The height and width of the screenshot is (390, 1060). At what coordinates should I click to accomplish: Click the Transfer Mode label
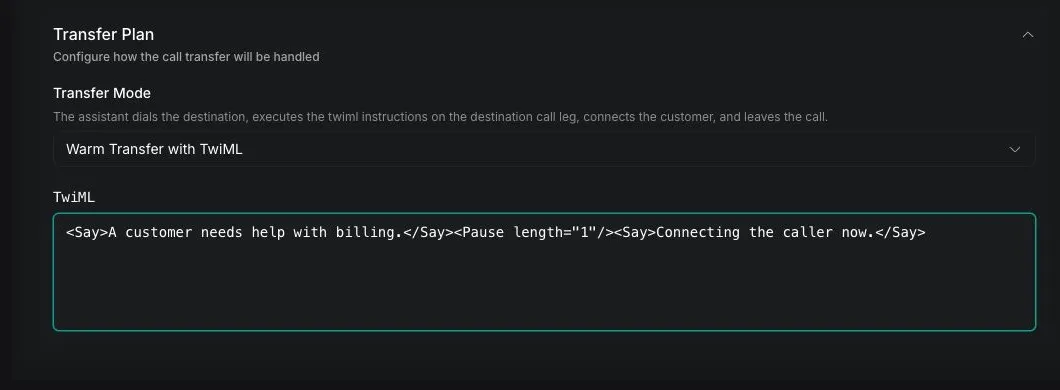102,93
